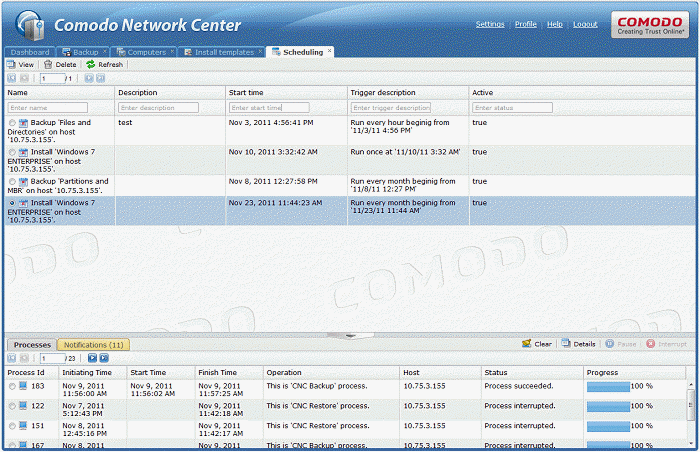
Task: Close the Backup tab
Action: click(105, 51)
